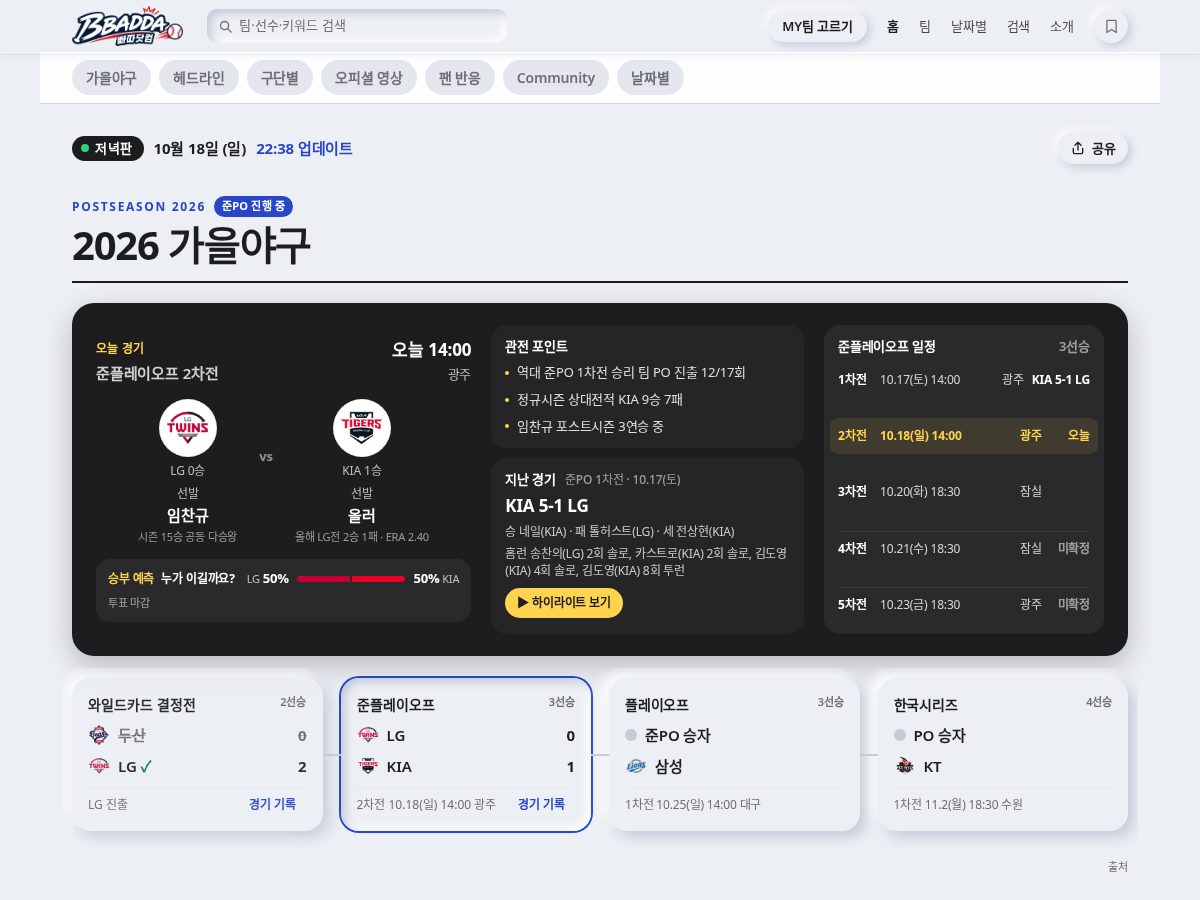Image resolution: width=1200 pixels, height=900 pixels.
Task: Select the 구단별 category chip
Action: tap(280, 78)
